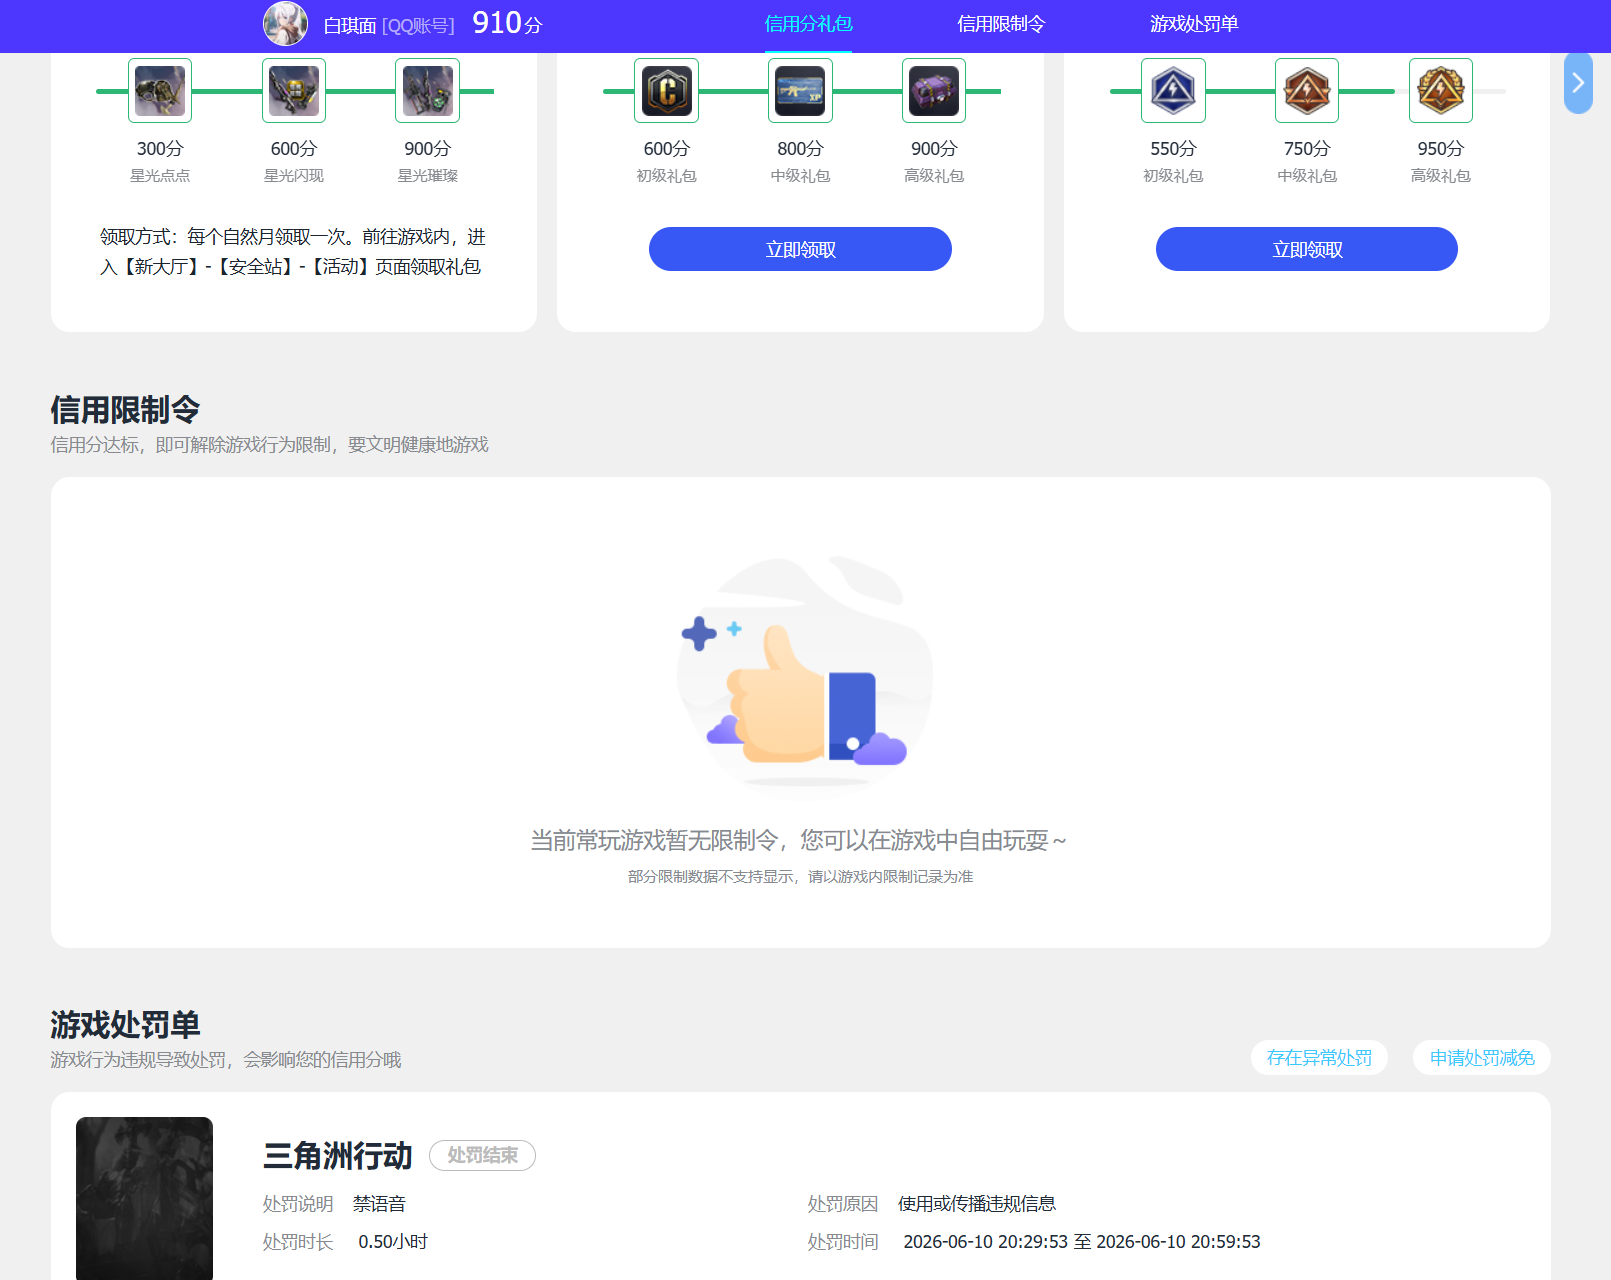
Task: Select the penalty time range 2026-06-10 text
Action: [x=1082, y=1242]
